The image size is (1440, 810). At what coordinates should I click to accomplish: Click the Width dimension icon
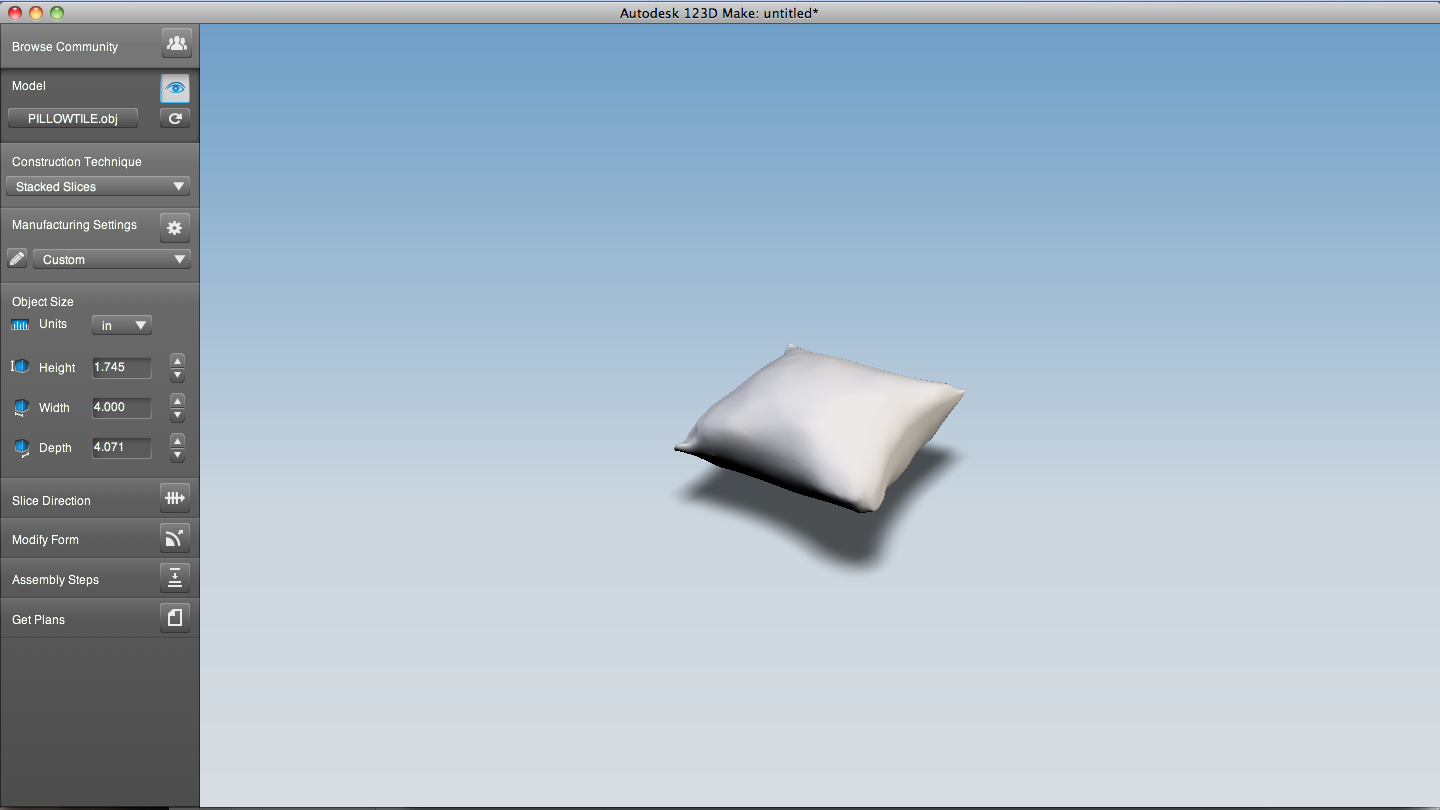click(x=21, y=408)
